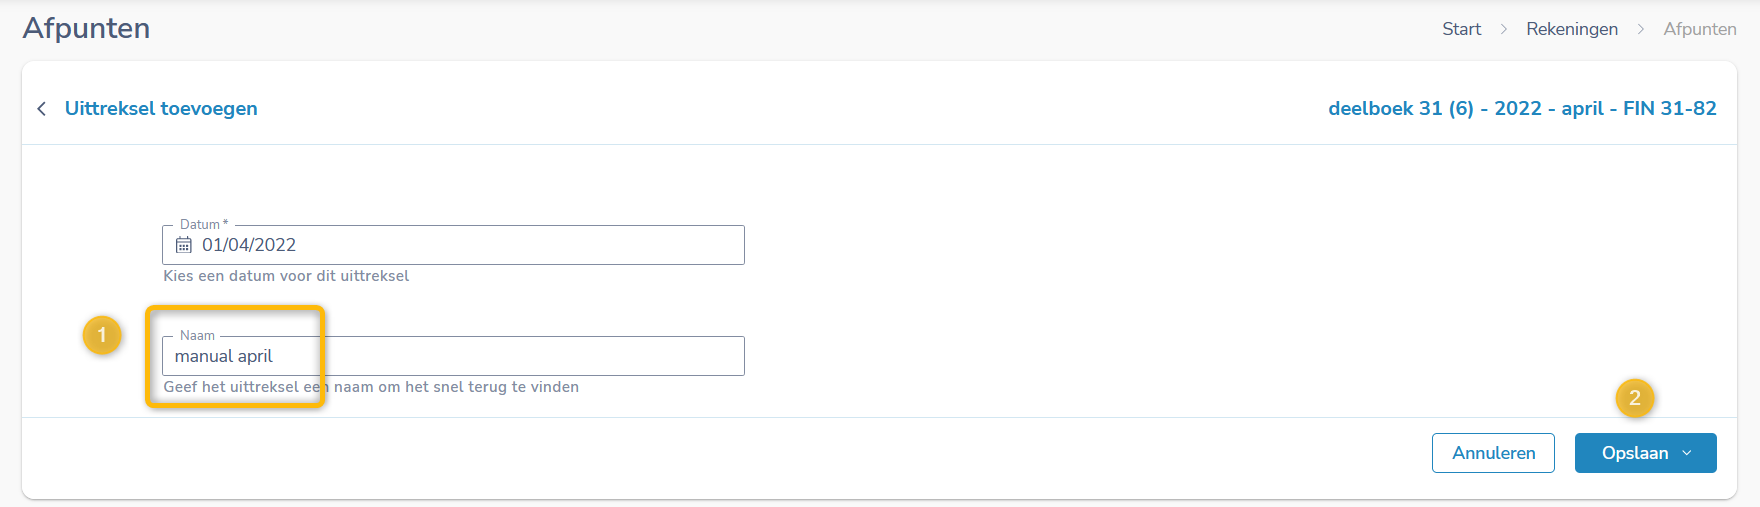1760x507 pixels.
Task: Click the 'Kies een datum' helper text
Action: [x=286, y=276]
